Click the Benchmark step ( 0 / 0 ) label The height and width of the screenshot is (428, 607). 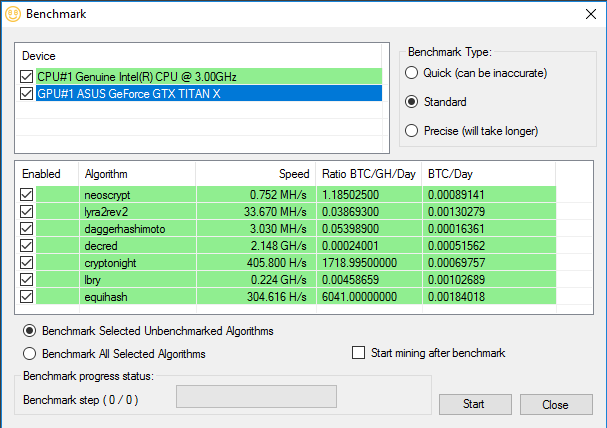tap(81, 400)
